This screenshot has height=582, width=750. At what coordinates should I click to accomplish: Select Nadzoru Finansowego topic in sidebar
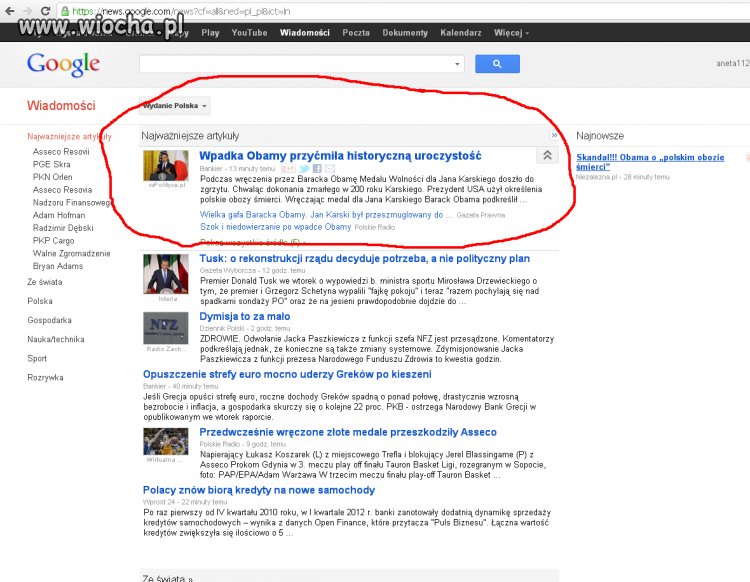pyautogui.click(x=72, y=202)
